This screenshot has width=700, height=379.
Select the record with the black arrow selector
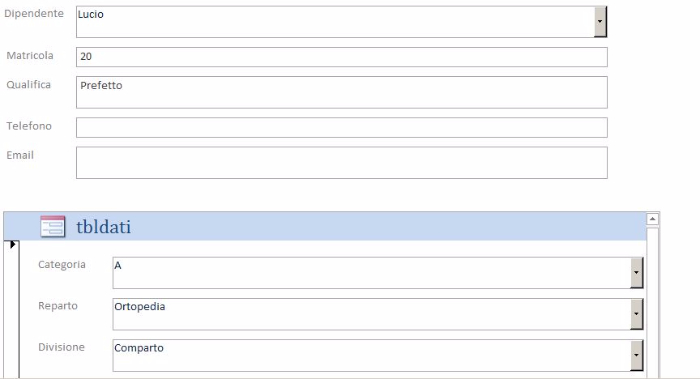pyautogui.click(x=12, y=244)
